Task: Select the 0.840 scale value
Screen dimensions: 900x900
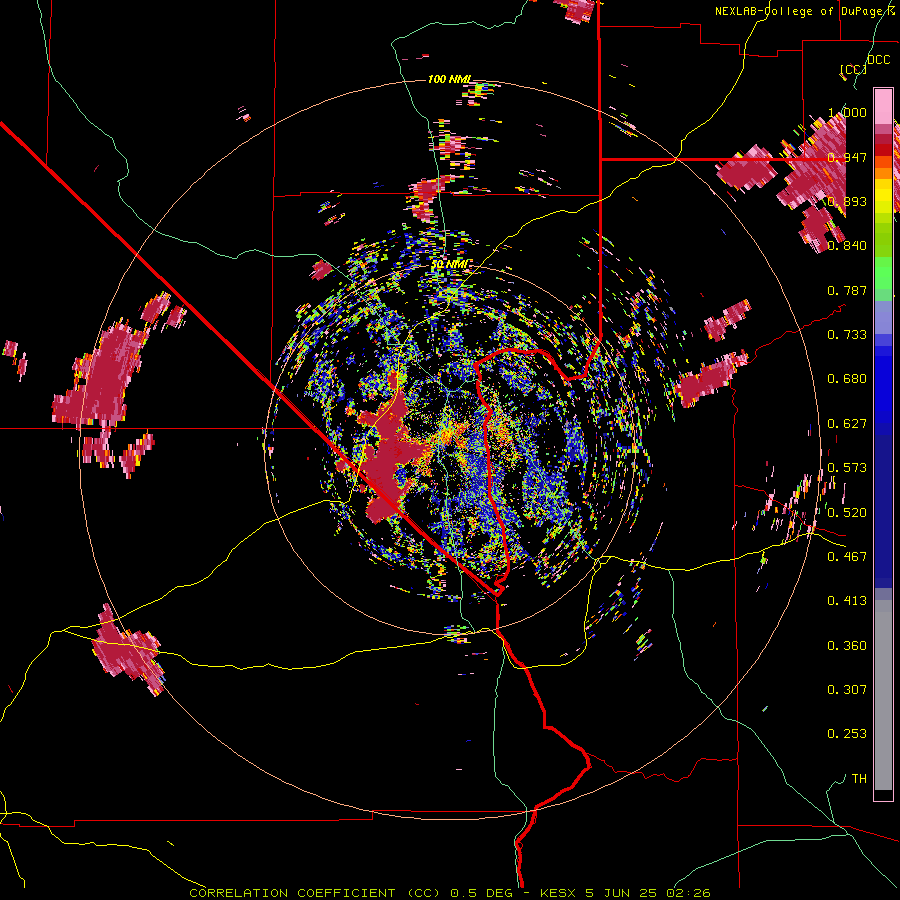Action: click(847, 246)
